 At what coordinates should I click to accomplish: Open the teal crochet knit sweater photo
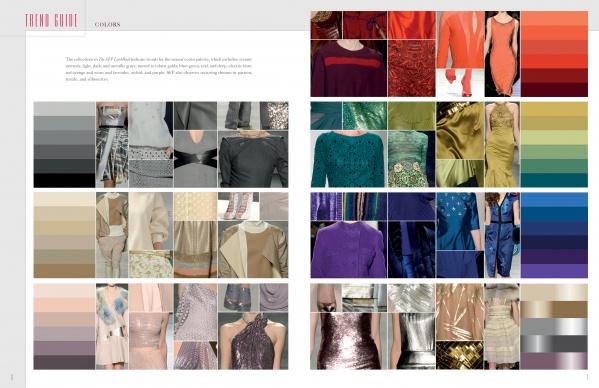[x=349, y=159]
